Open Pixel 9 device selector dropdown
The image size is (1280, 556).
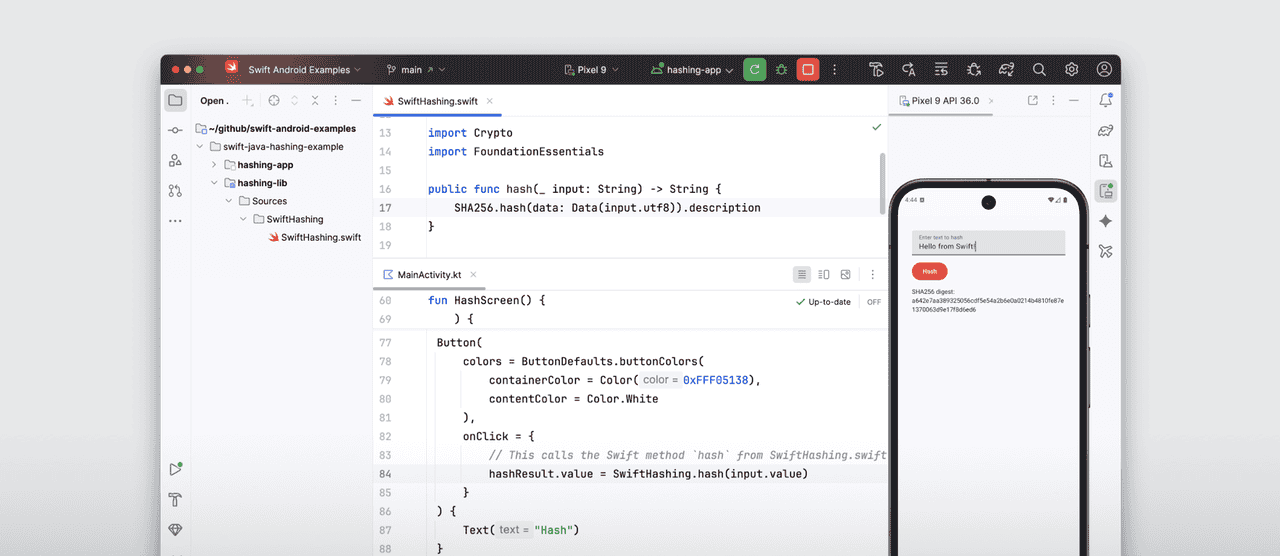point(591,70)
